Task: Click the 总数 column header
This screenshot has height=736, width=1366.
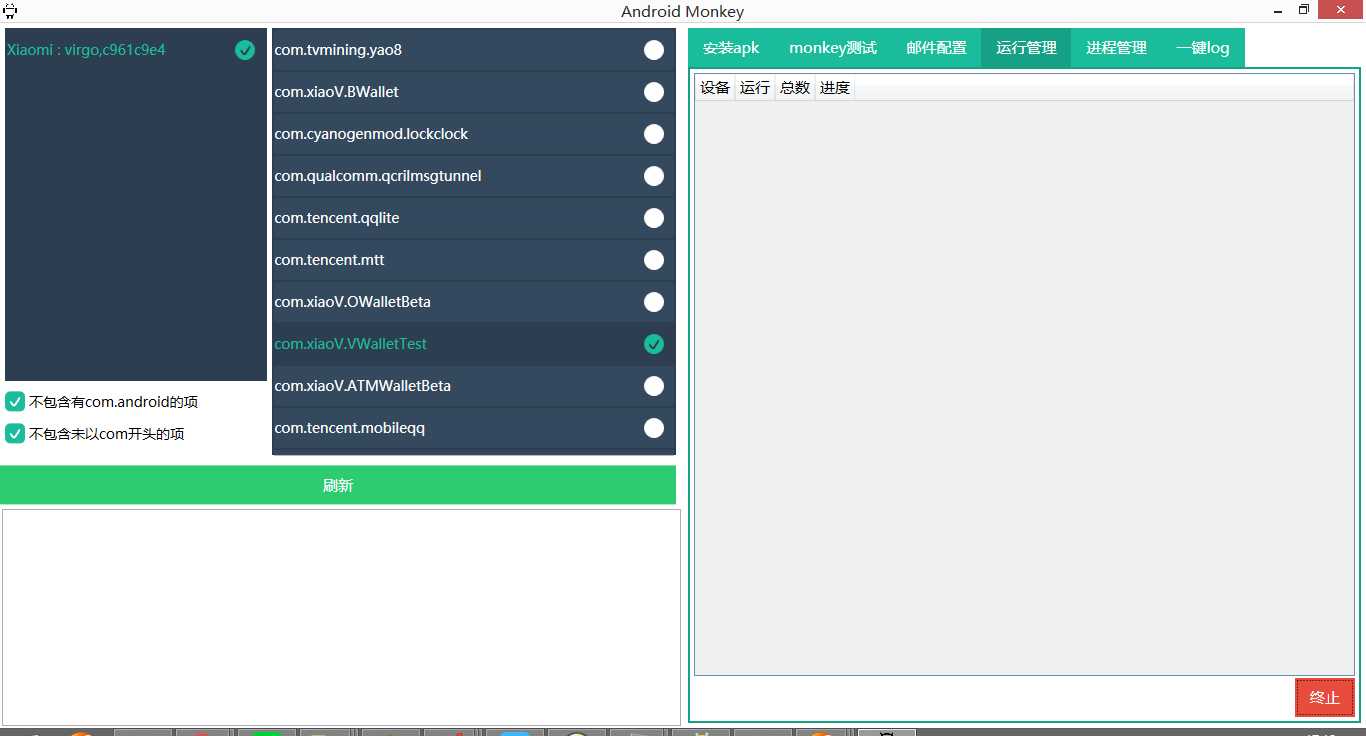Action: coord(795,88)
